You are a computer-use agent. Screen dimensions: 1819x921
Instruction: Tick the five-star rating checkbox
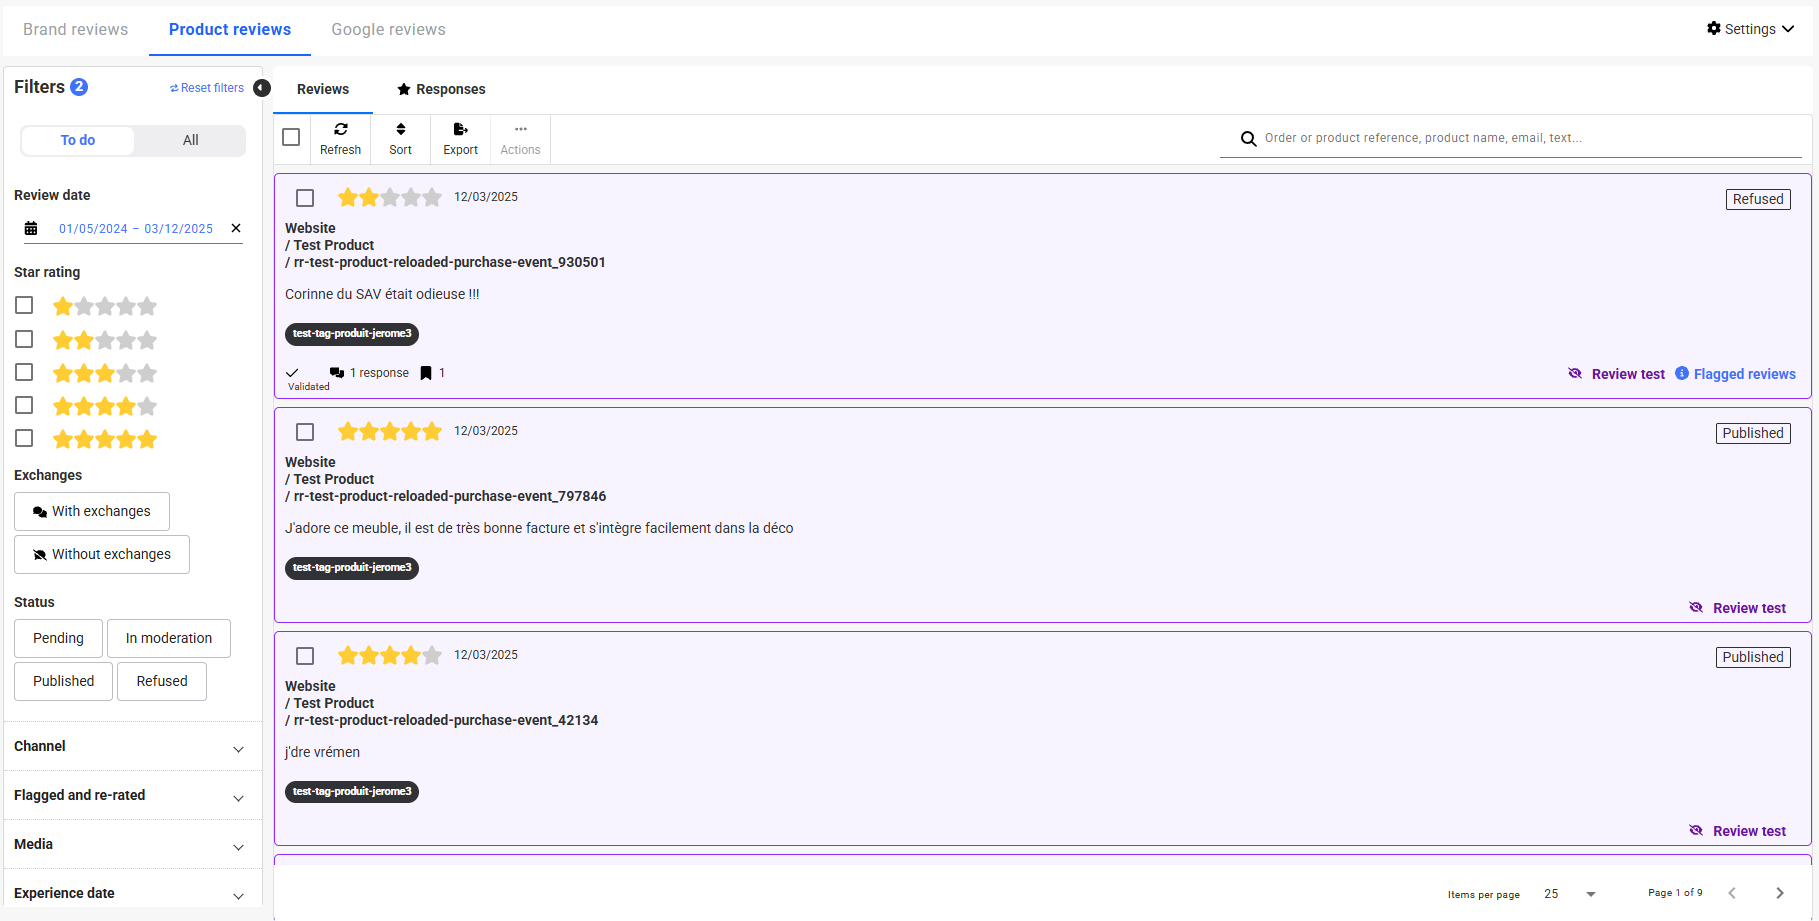click(x=24, y=438)
